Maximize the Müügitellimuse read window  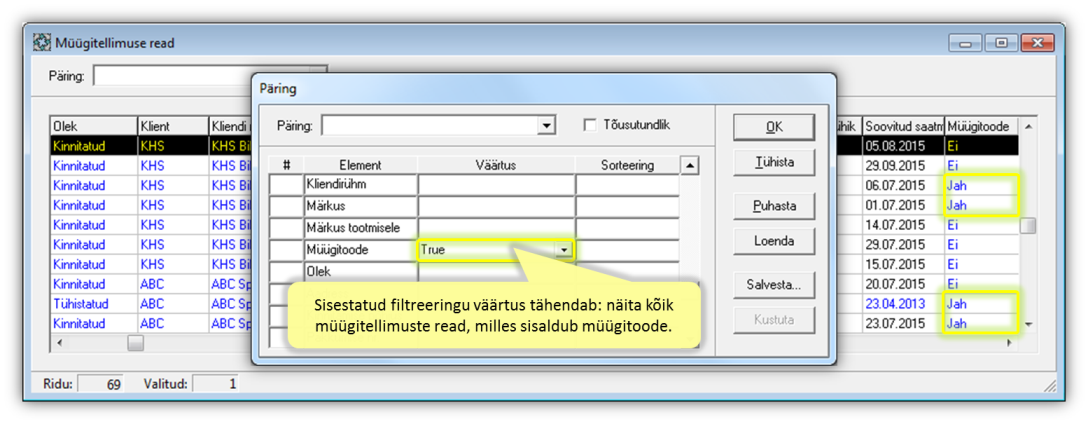click(x=1001, y=43)
